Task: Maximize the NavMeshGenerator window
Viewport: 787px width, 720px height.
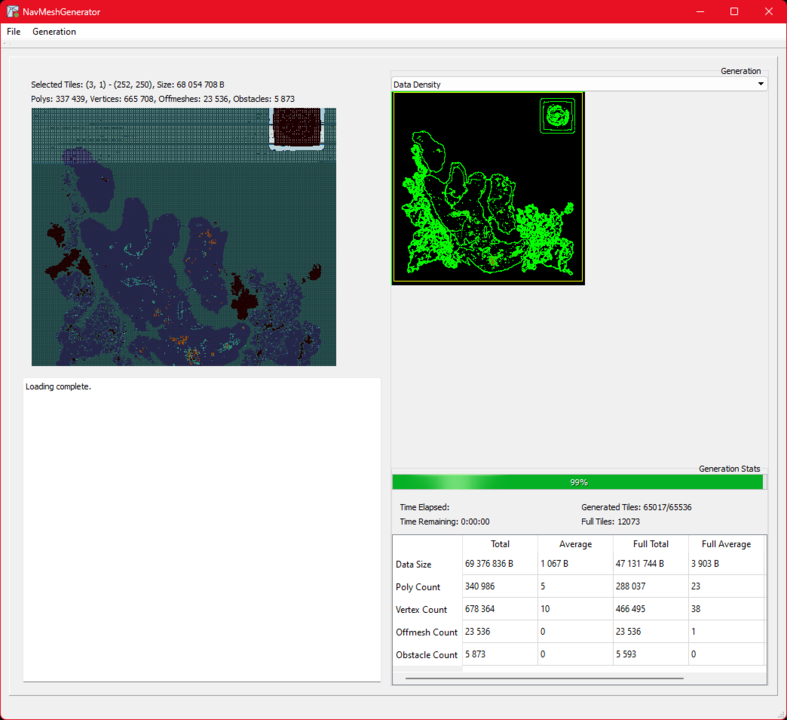Action: pos(734,11)
